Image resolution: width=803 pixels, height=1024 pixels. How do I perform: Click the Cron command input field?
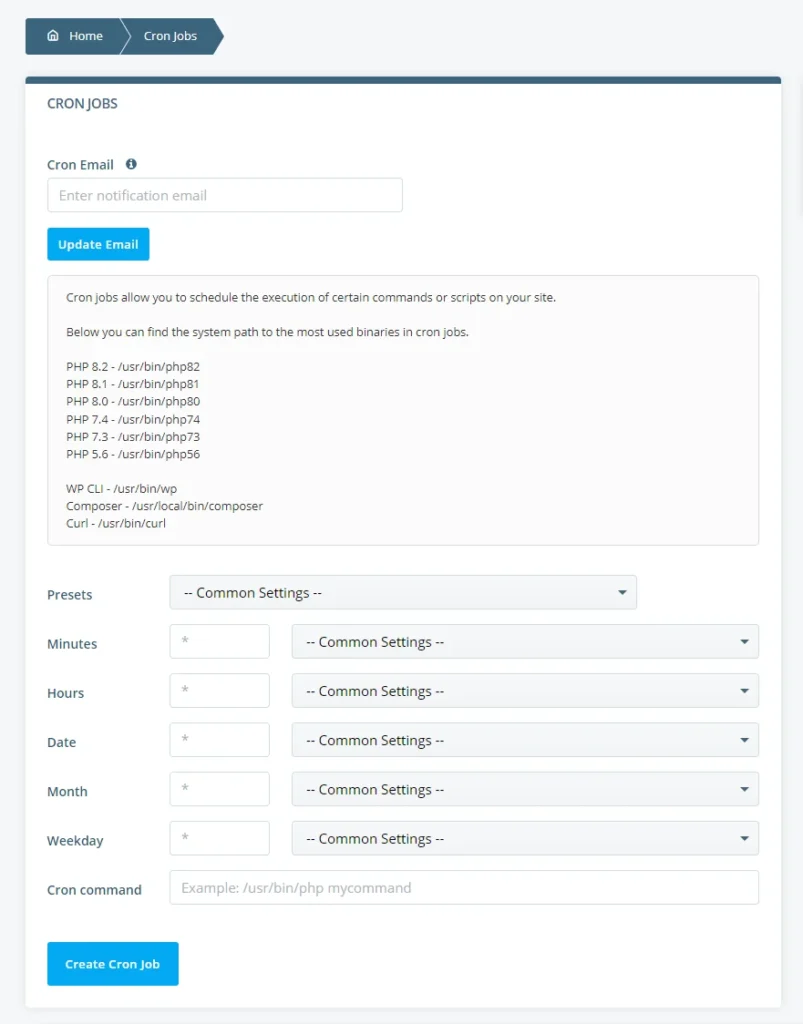[464, 888]
